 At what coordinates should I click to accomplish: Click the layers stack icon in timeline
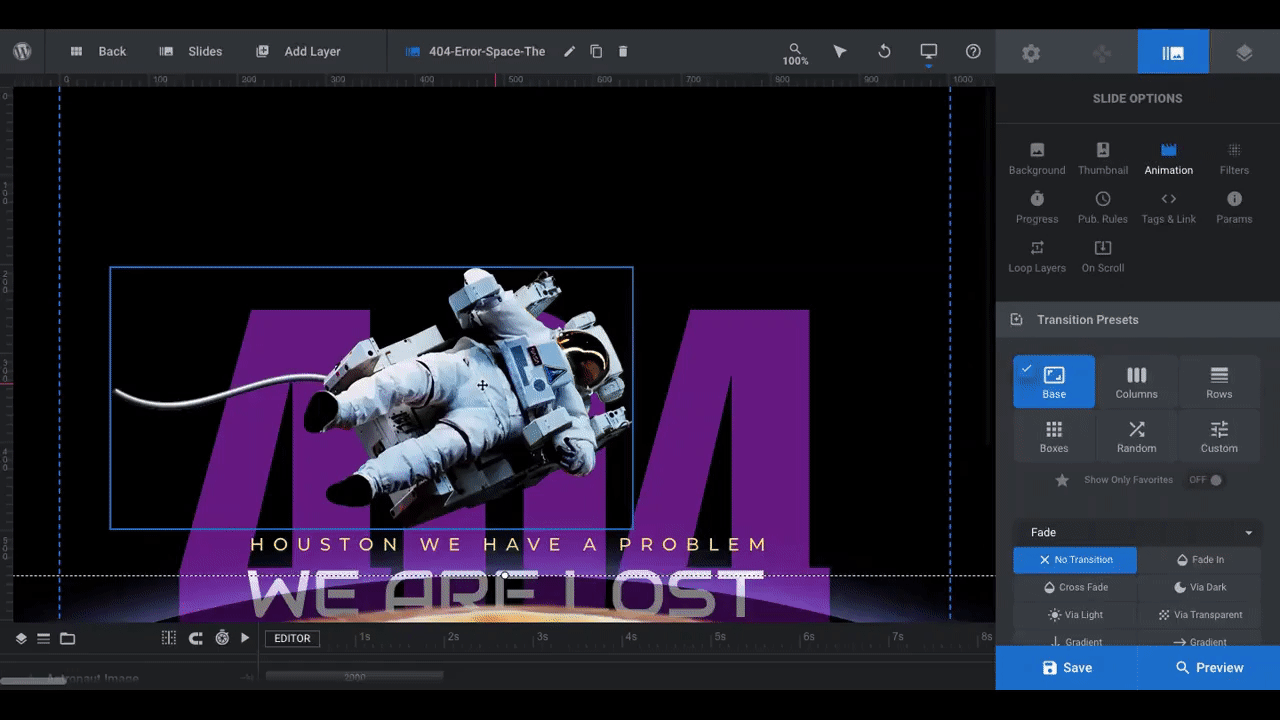point(21,638)
